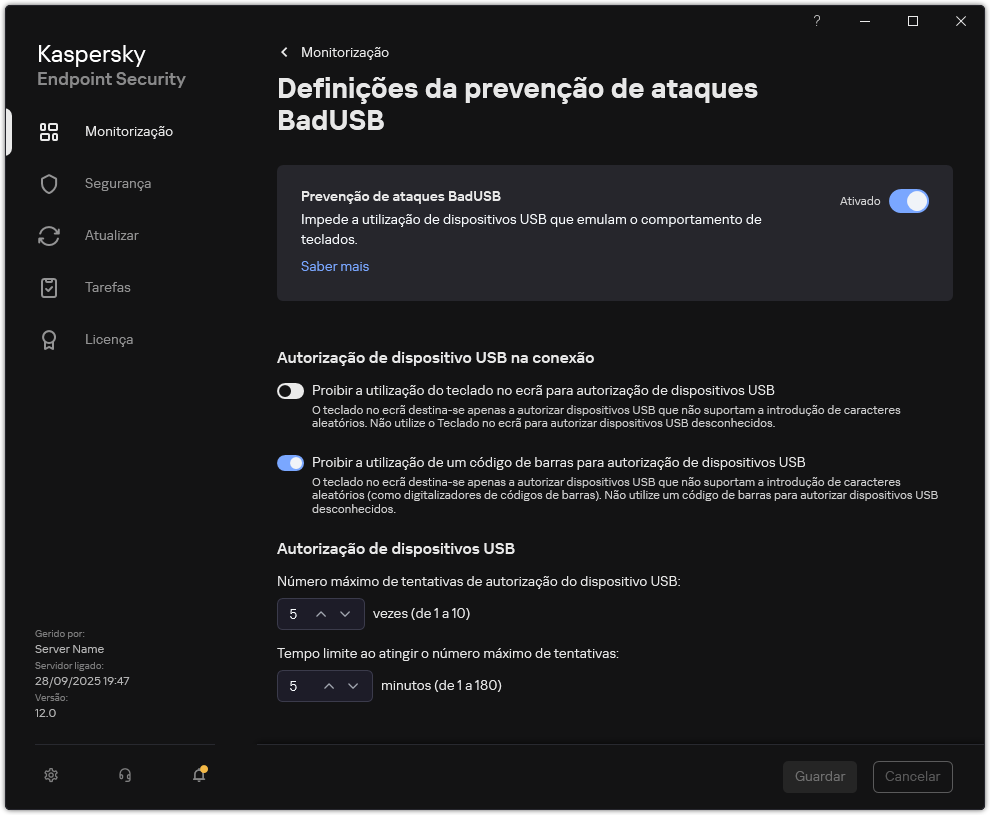Save settings with Guardar button
Screen dimensions: 990x815
pyautogui.click(x=819, y=777)
